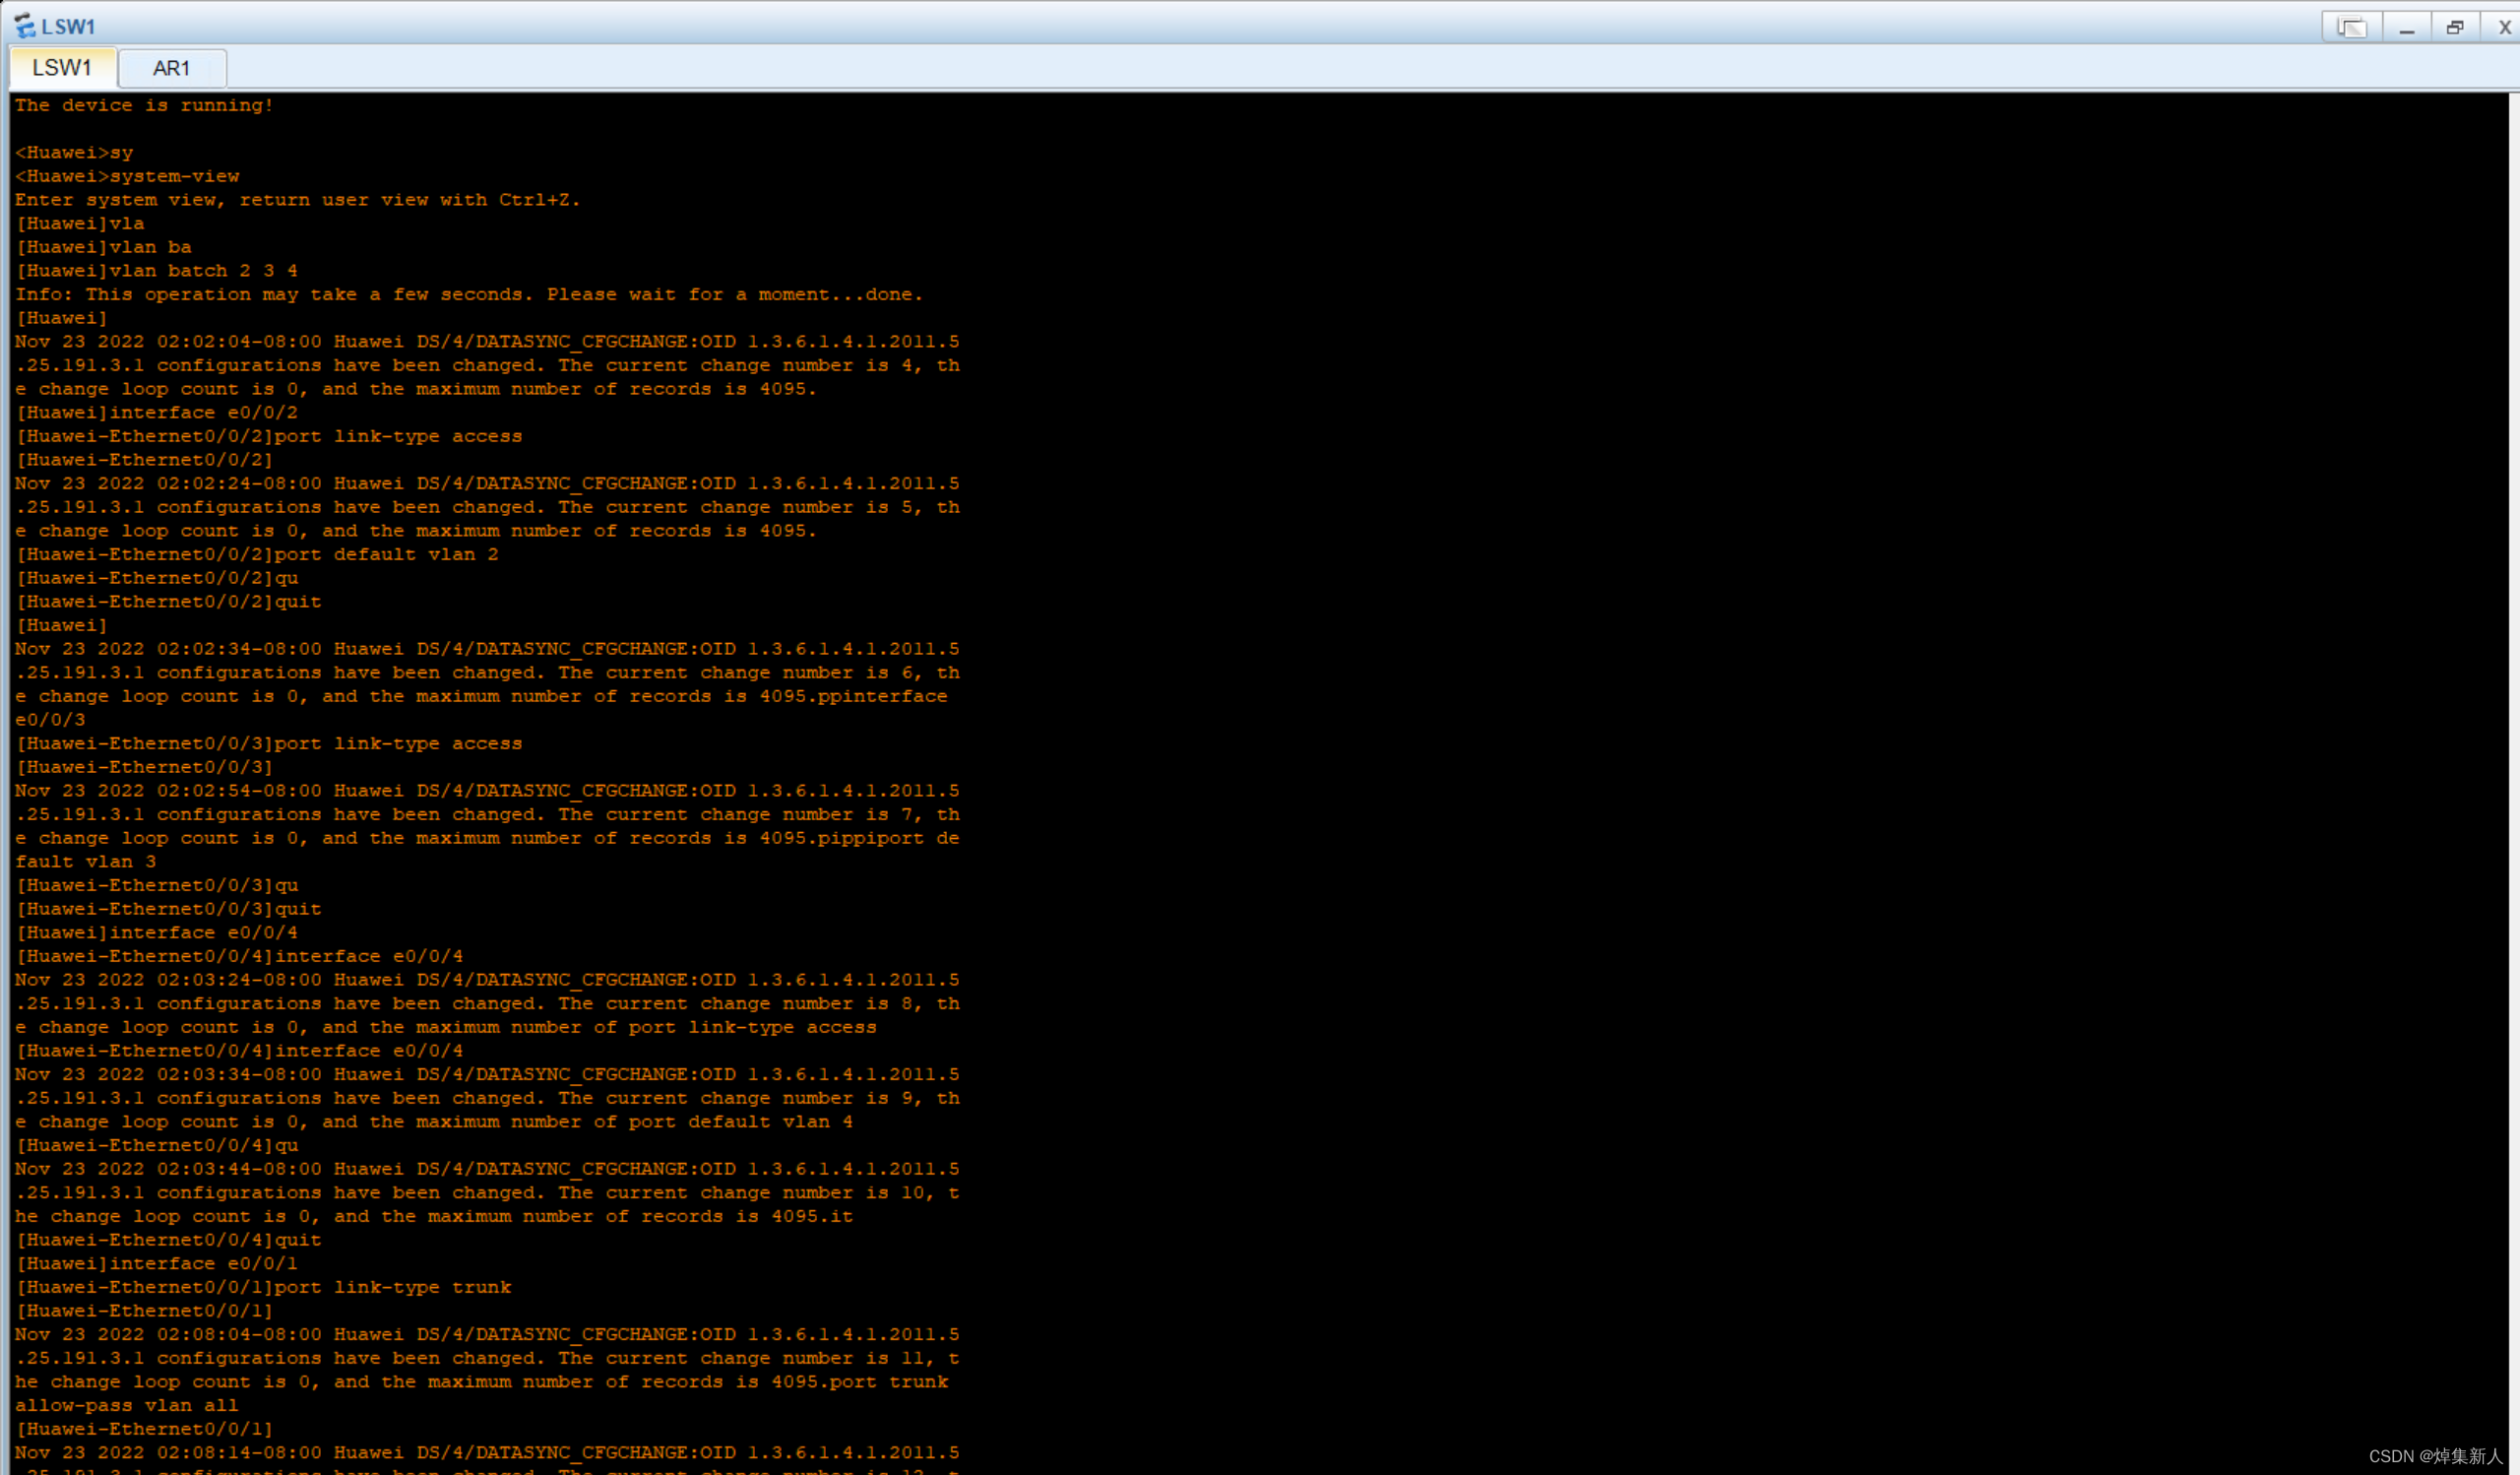The image size is (2520, 1475).
Task: Click the LSW1 window title icon
Action: click(x=24, y=27)
